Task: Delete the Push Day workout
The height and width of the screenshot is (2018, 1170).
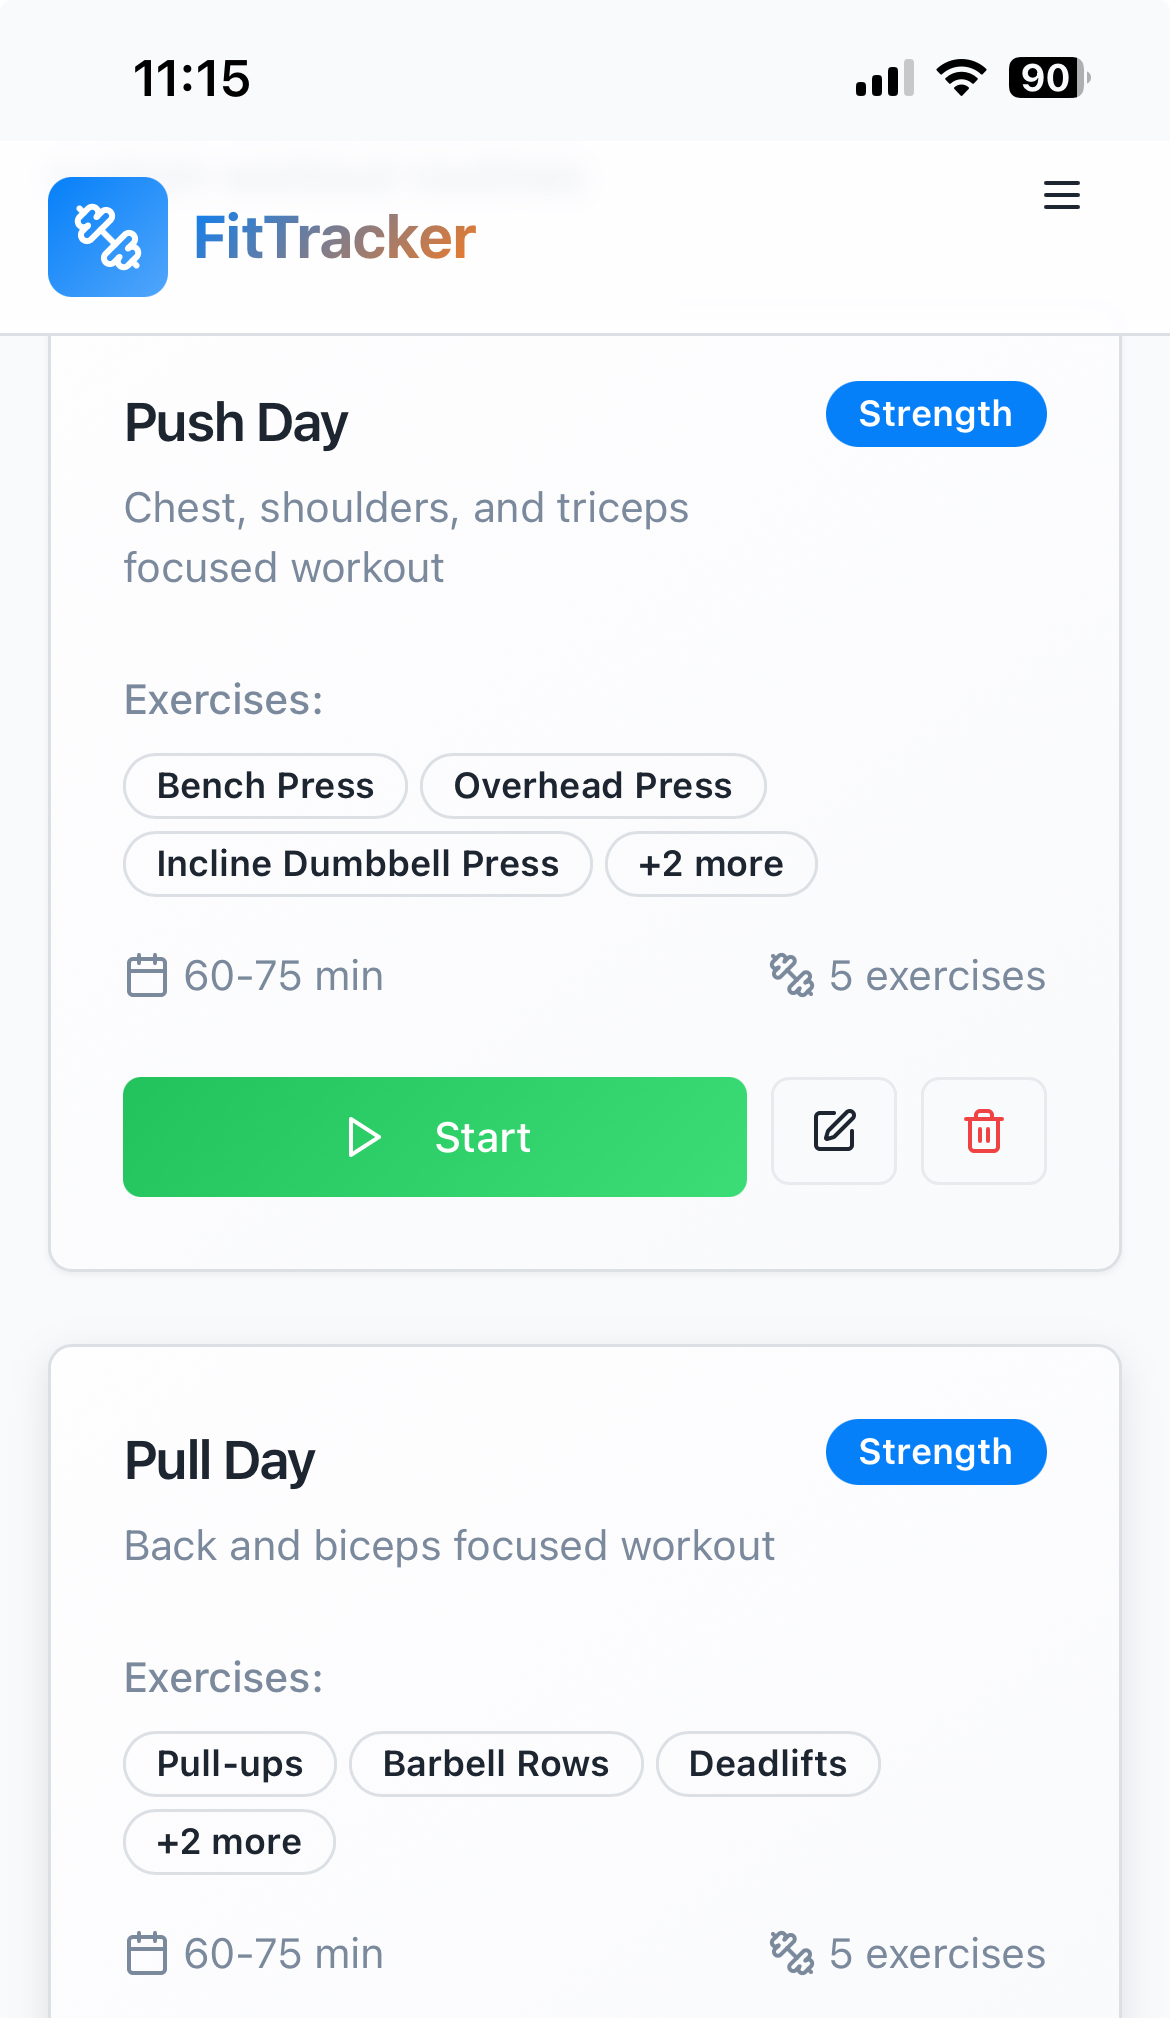Action: [984, 1131]
